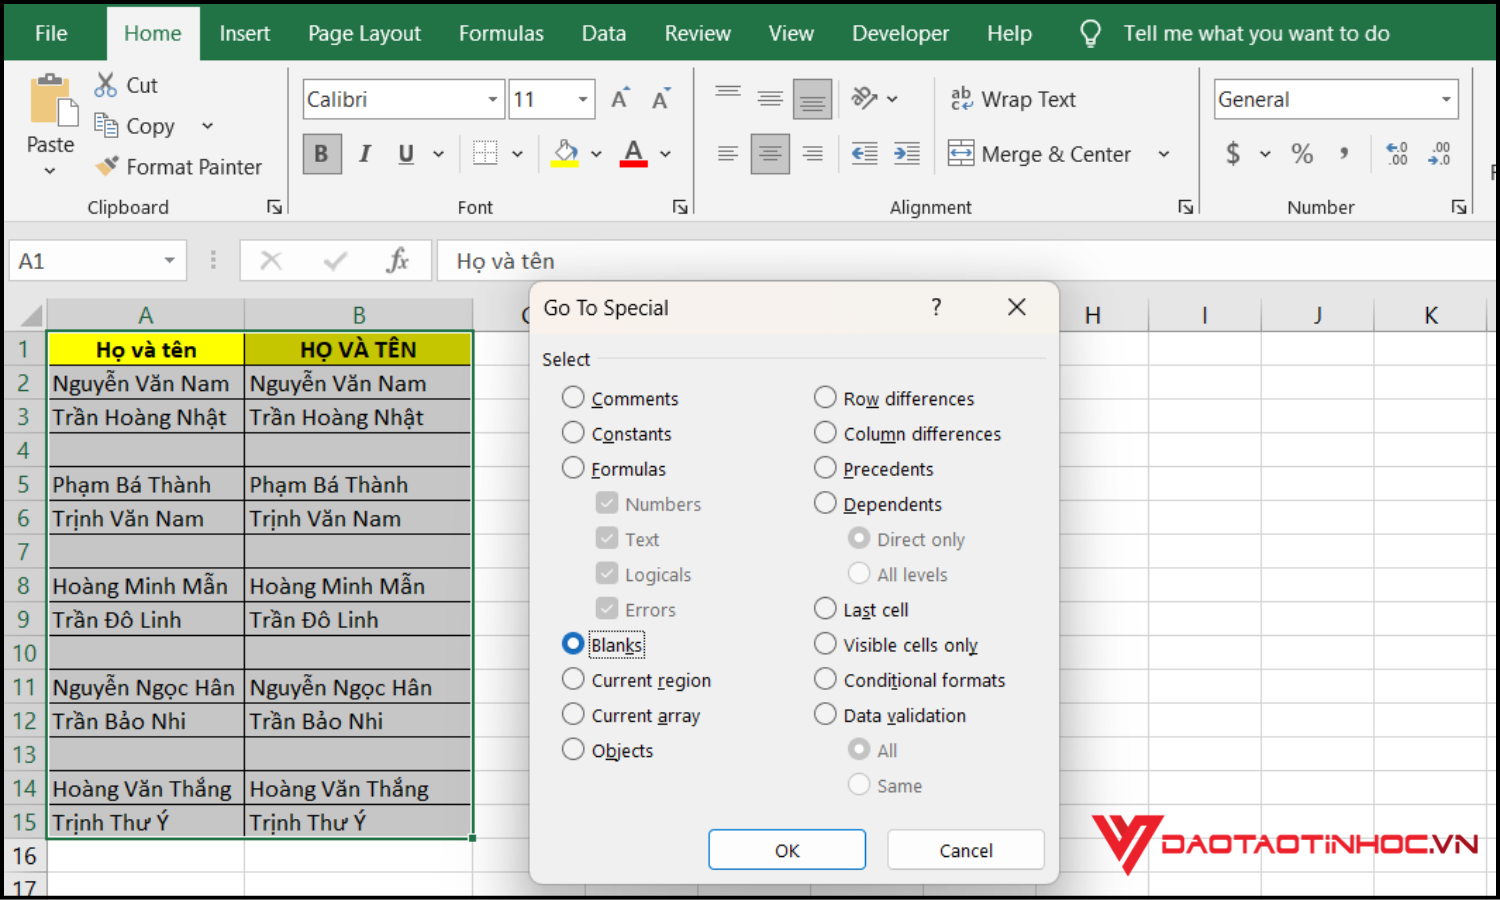Expand the General number format dropdown
1500x900 pixels.
[x=1446, y=100]
